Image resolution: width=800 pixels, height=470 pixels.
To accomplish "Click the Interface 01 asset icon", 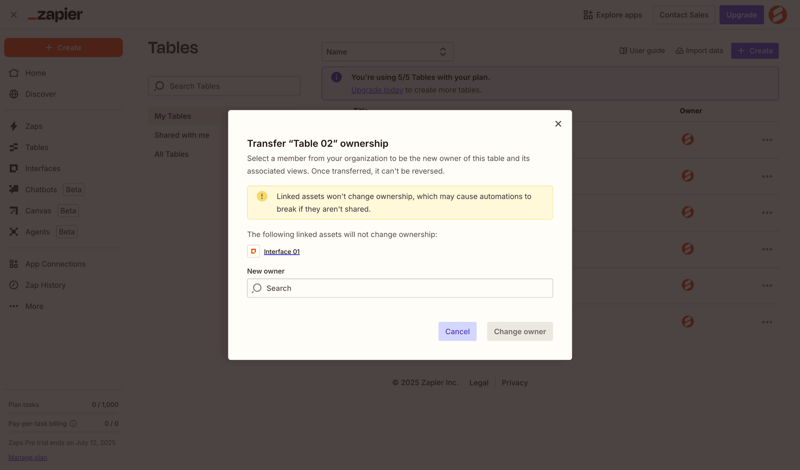I will pos(254,251).
